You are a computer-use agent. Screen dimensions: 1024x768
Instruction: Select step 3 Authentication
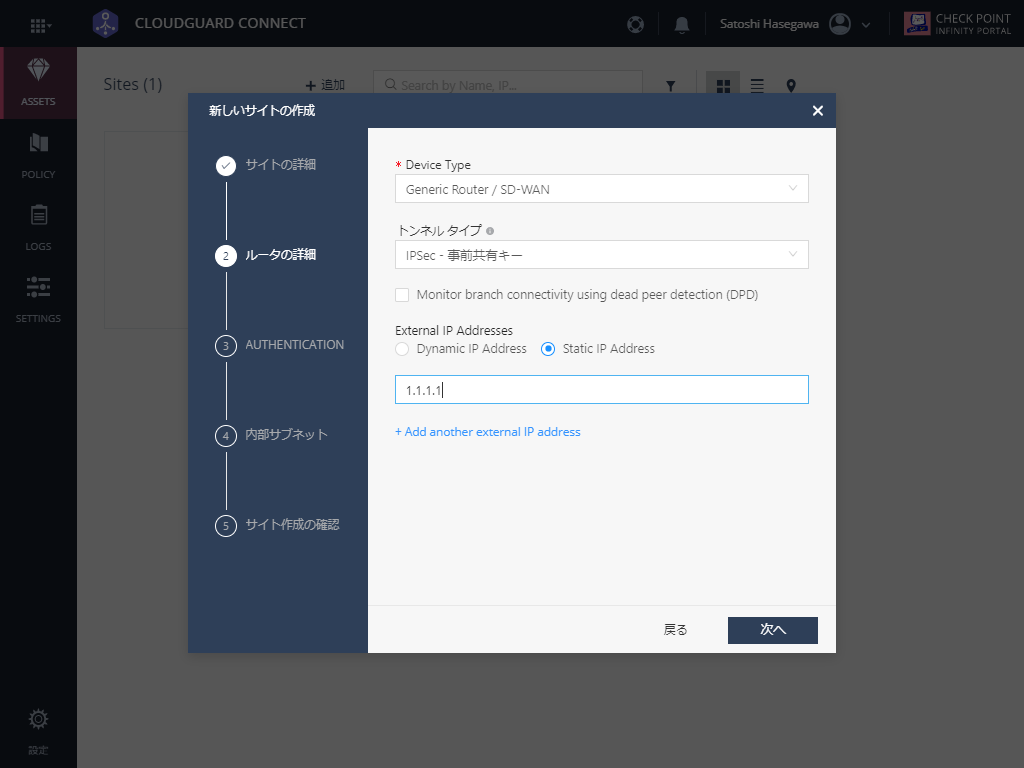280,345
